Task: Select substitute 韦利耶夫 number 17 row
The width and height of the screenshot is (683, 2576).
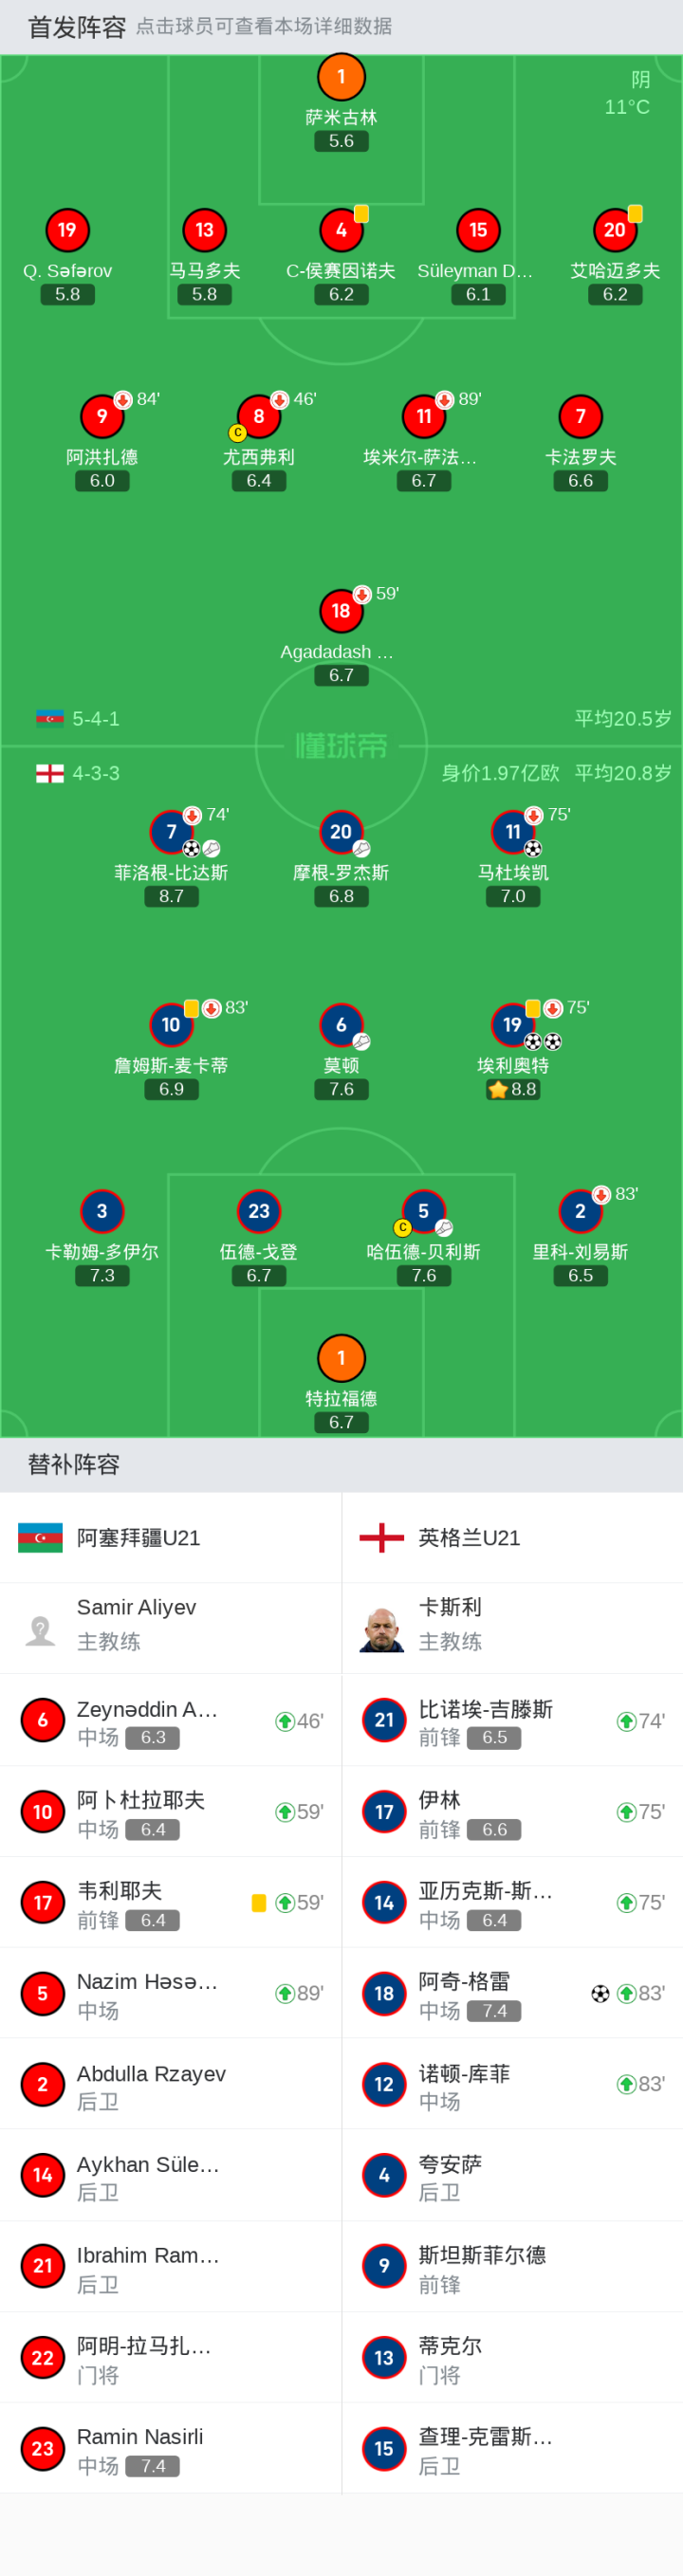Action: [x=171, y=1902]
